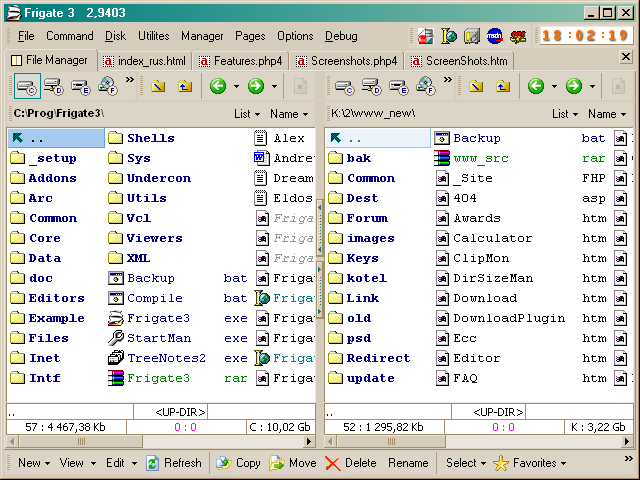This screenshot has height=480, width=640.
Task: Open the File menu
Action: click(x=26, y=36)
